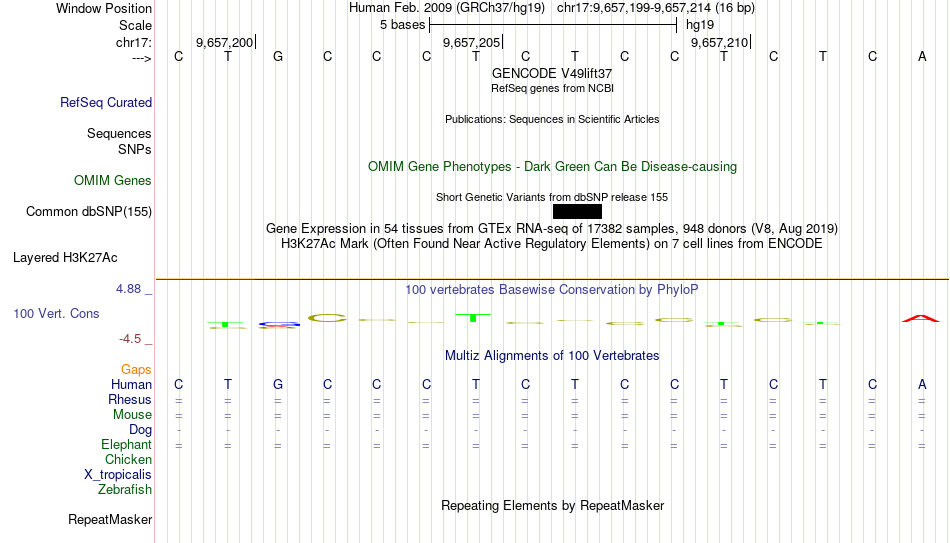Open the 100 Vert. Cons track label
Viewport: 950px width, 543px height.
click(x=56, y=313)
